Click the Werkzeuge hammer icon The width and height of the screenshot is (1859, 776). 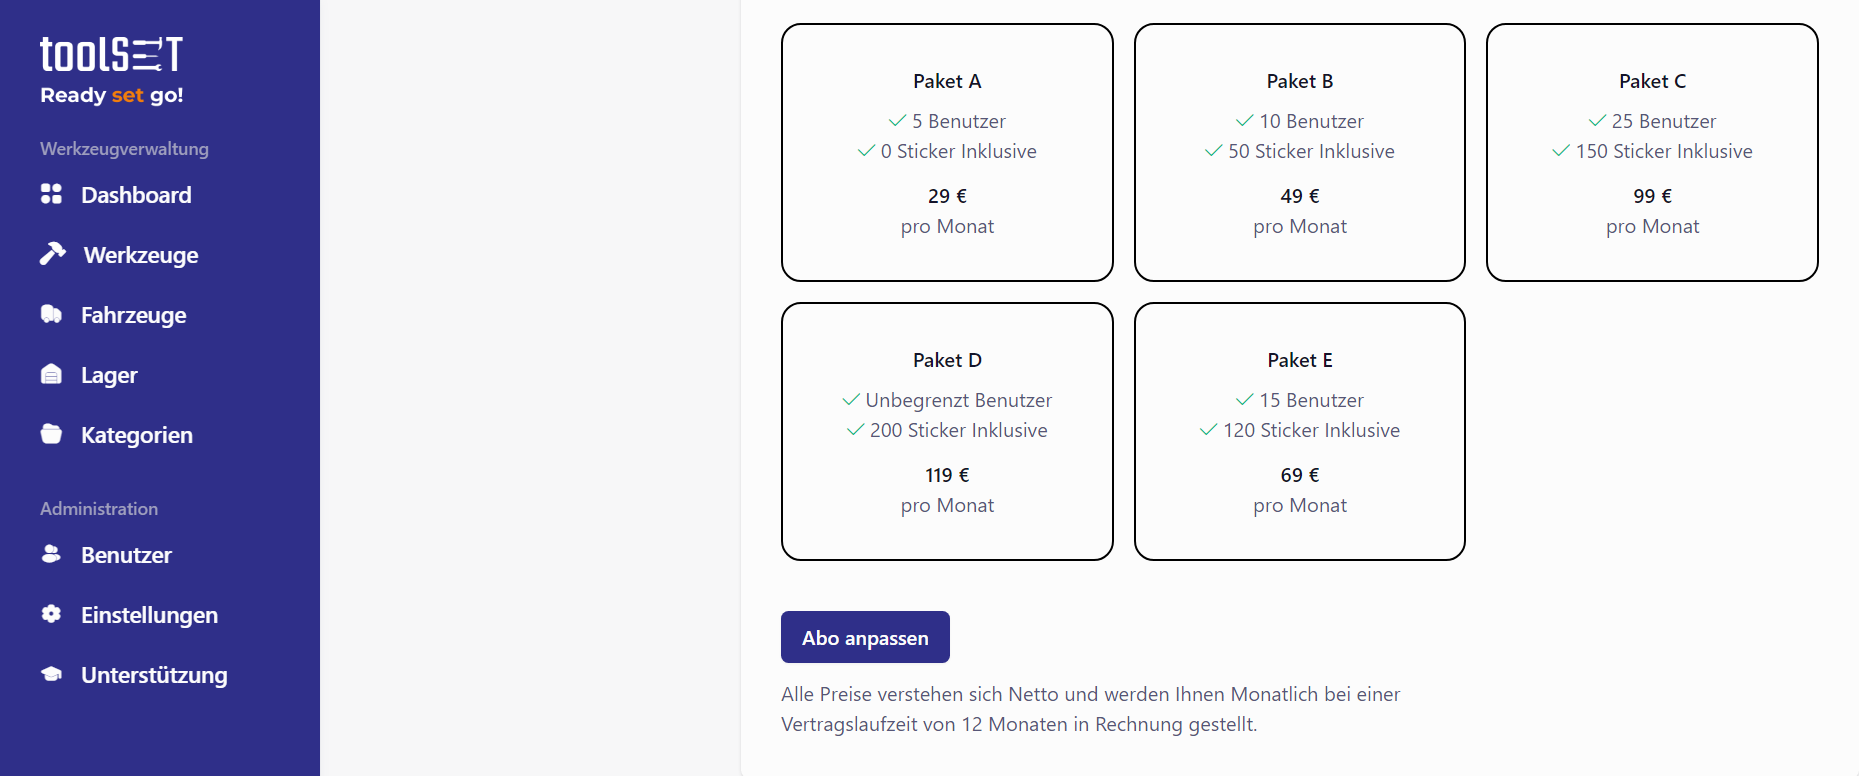click(x=52, y=254)
